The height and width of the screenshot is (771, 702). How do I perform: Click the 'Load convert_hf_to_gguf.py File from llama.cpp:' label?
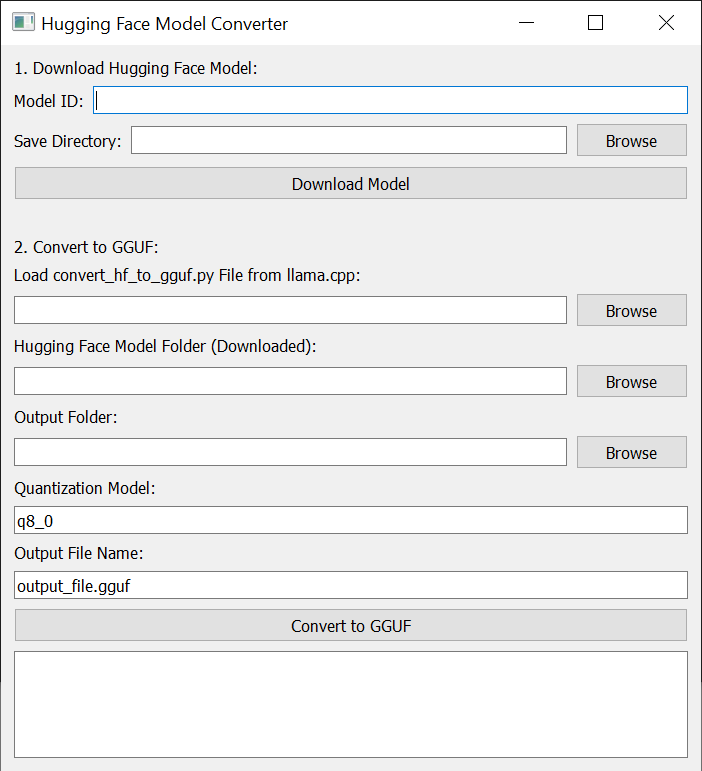[x=187, y=276]
